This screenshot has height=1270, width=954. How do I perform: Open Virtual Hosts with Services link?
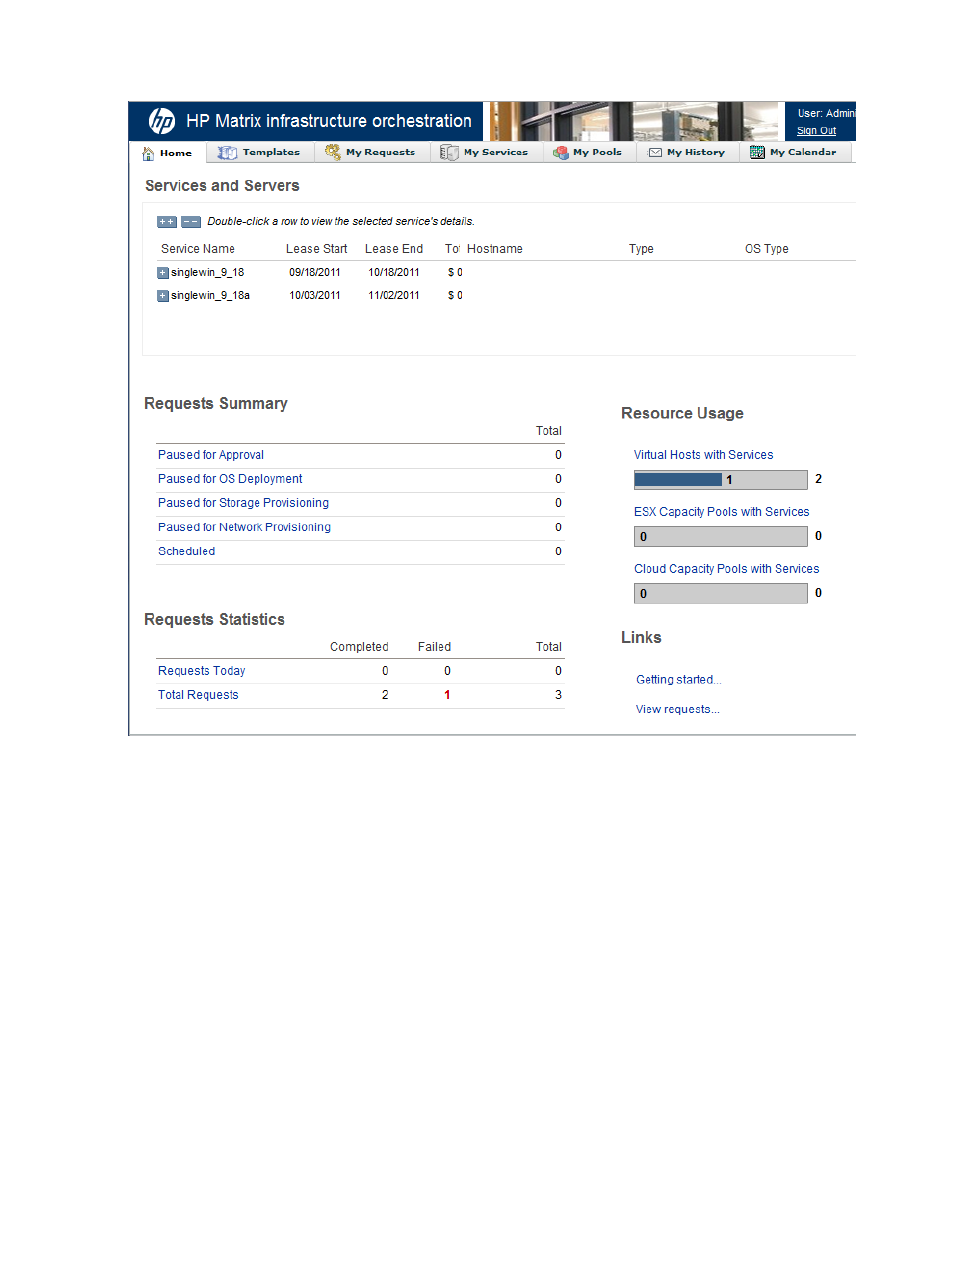pos(703,455)
